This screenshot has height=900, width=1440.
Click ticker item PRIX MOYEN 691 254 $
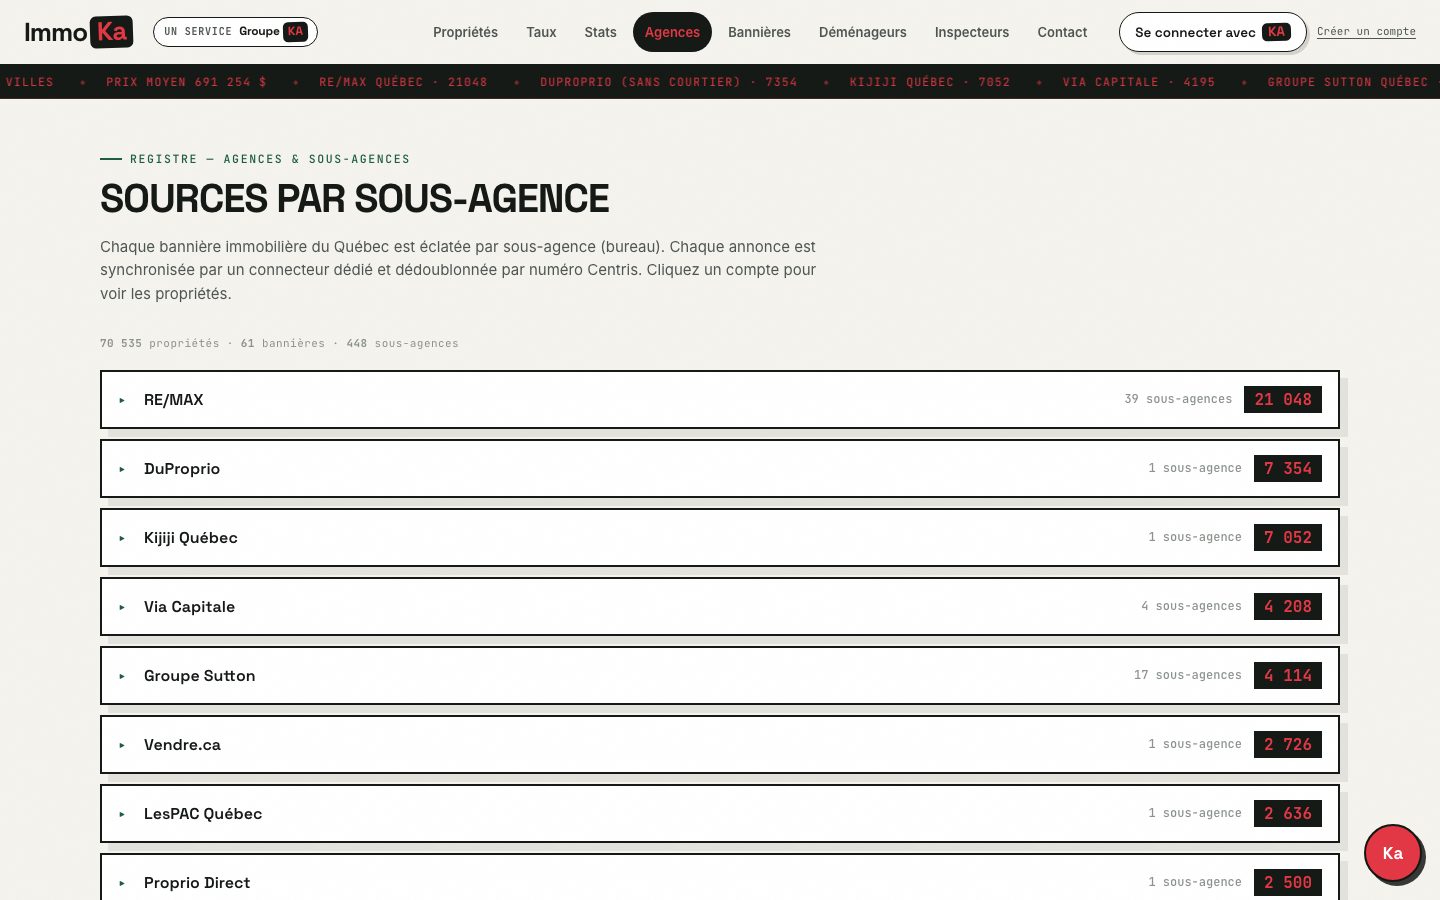pyautogui.click(x=186, y=82)
